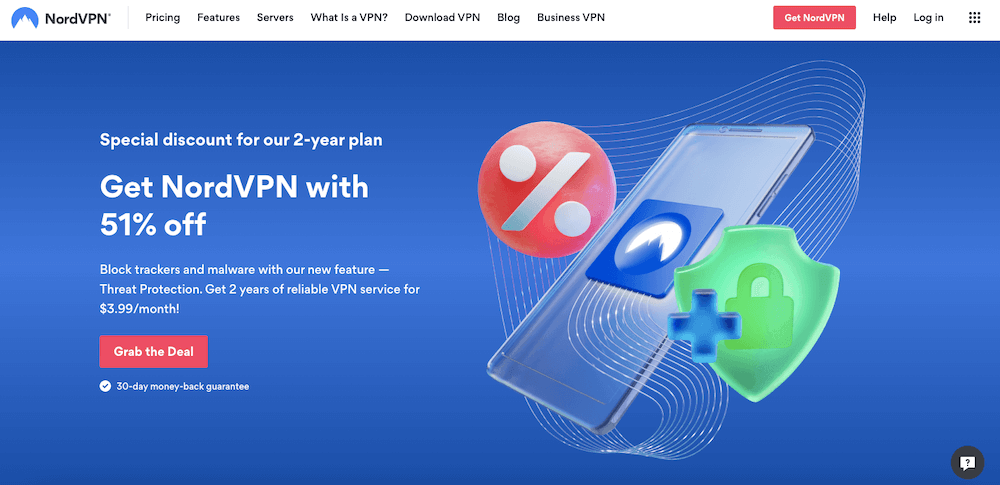Open the Features menu item

click(218, 18)
